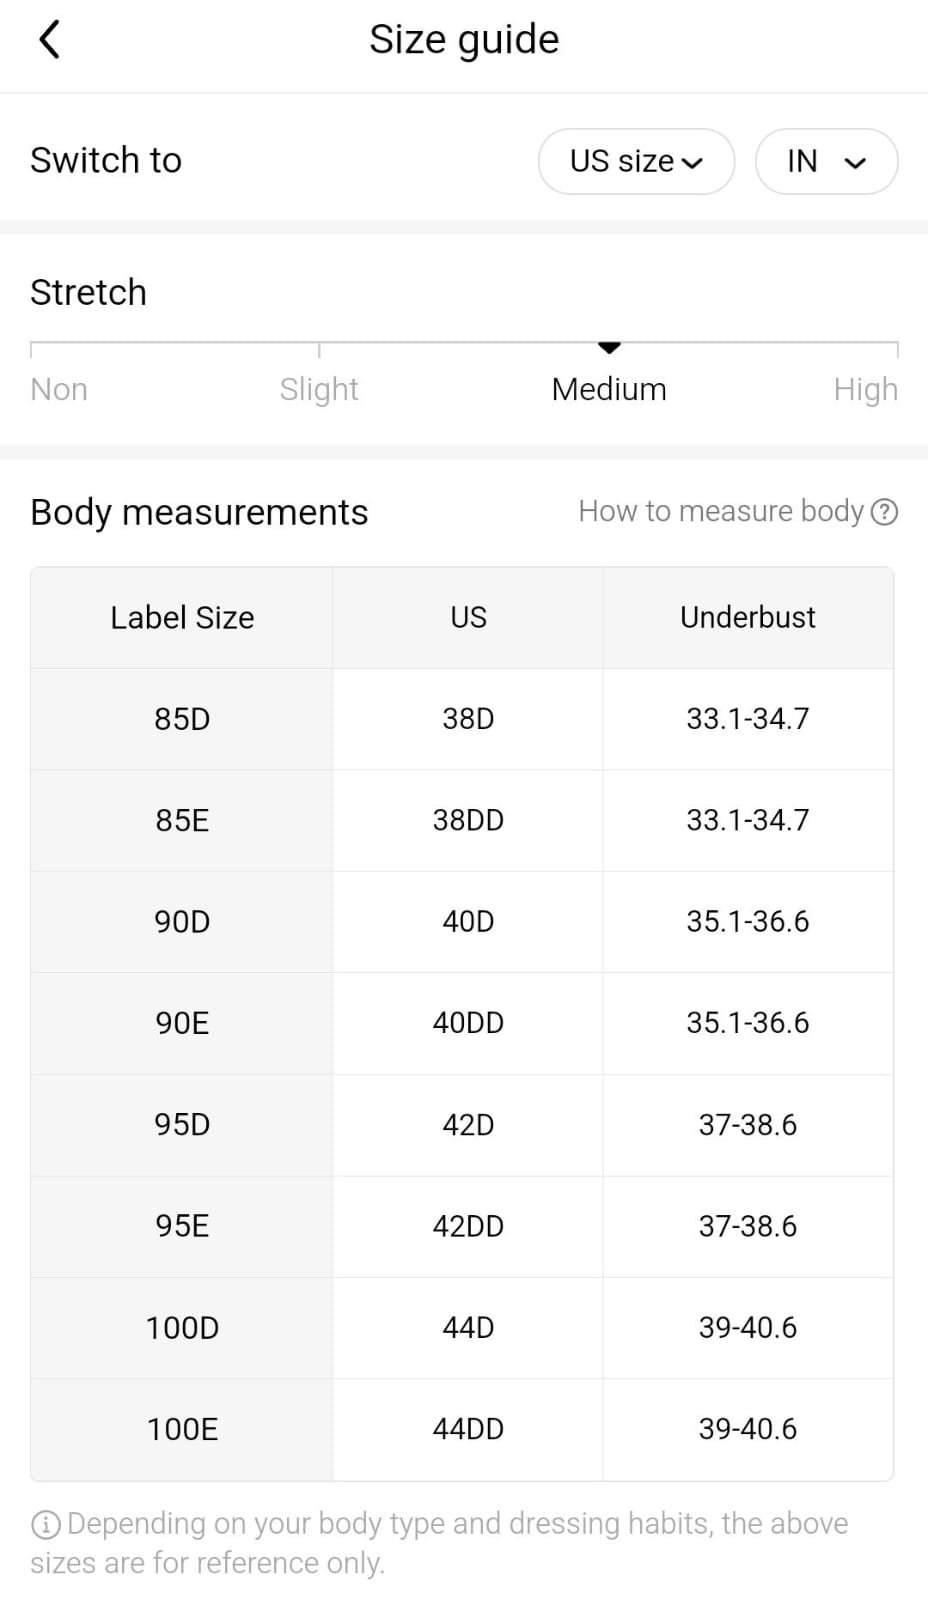This screenshot has height=1599, width=928.
Task: Select the Non stretch label
Action: pos(59,389)
